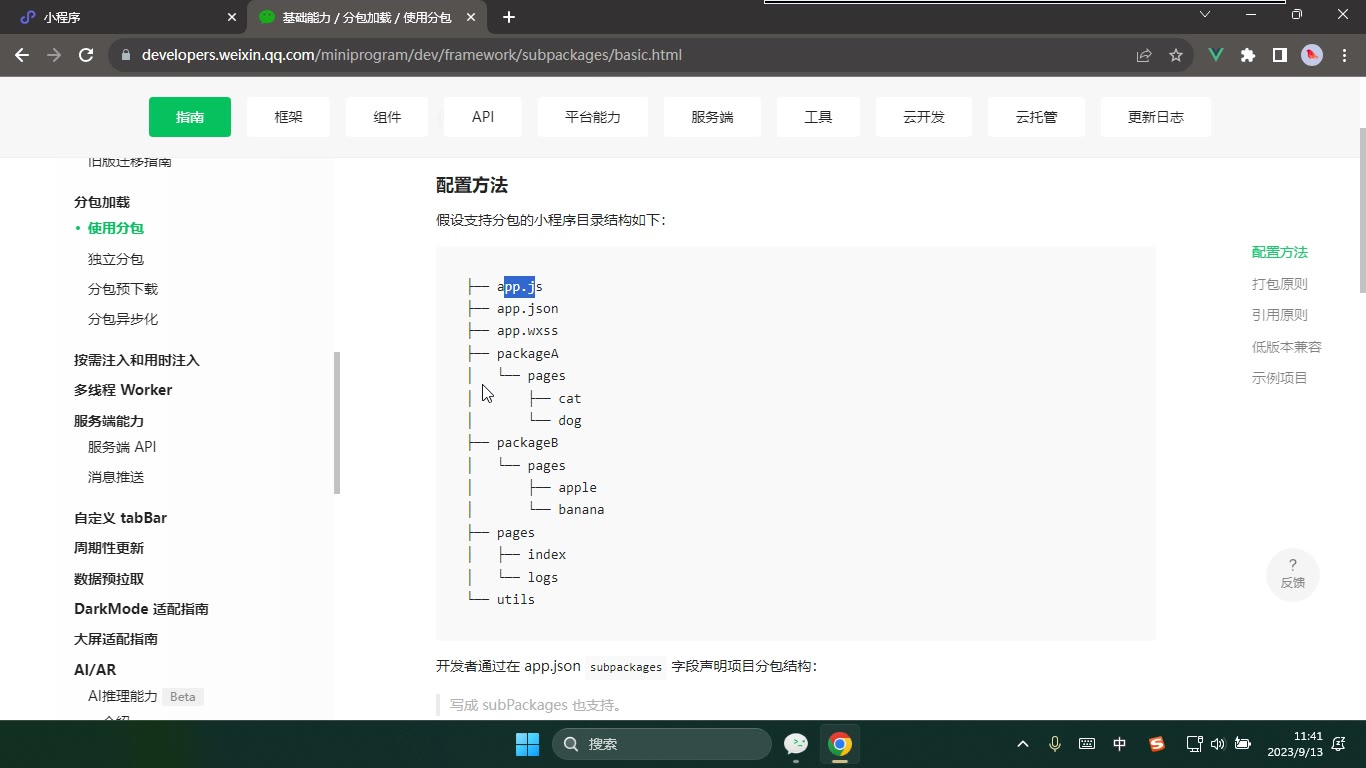Select the 指南 navigation tab
The height and width of the screenshot is (768, 1366).
190,117
